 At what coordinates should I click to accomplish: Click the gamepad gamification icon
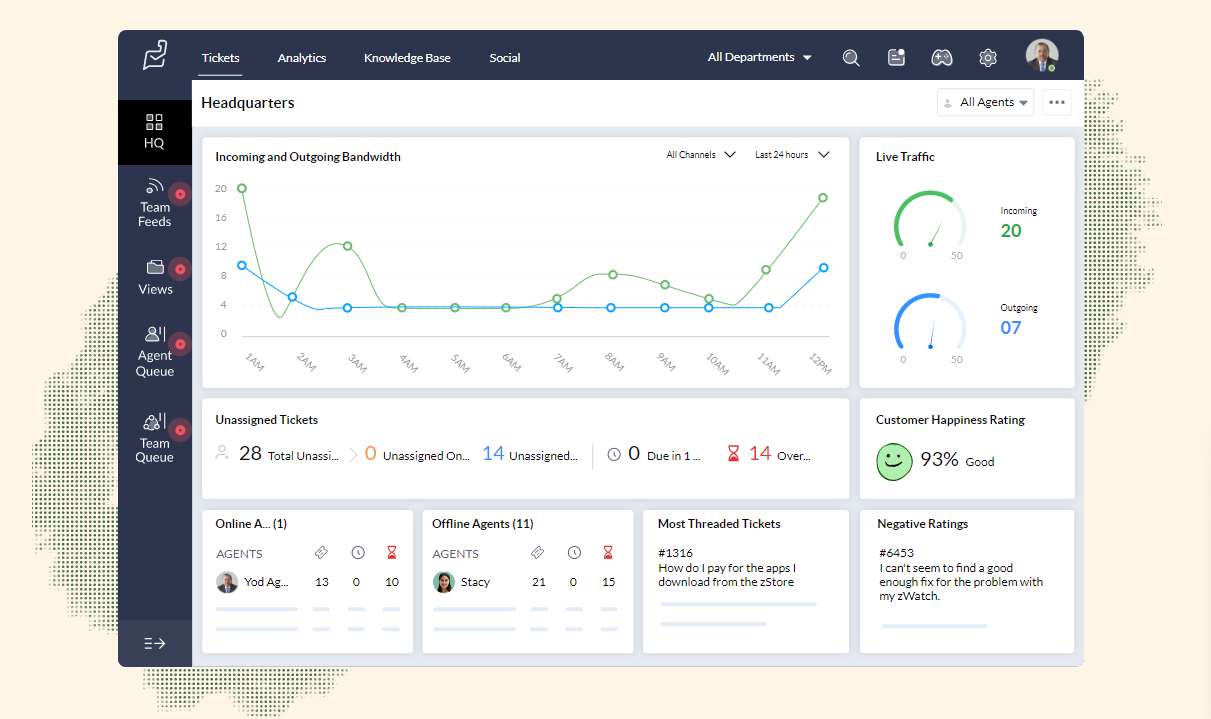click(x=942, y=58)
